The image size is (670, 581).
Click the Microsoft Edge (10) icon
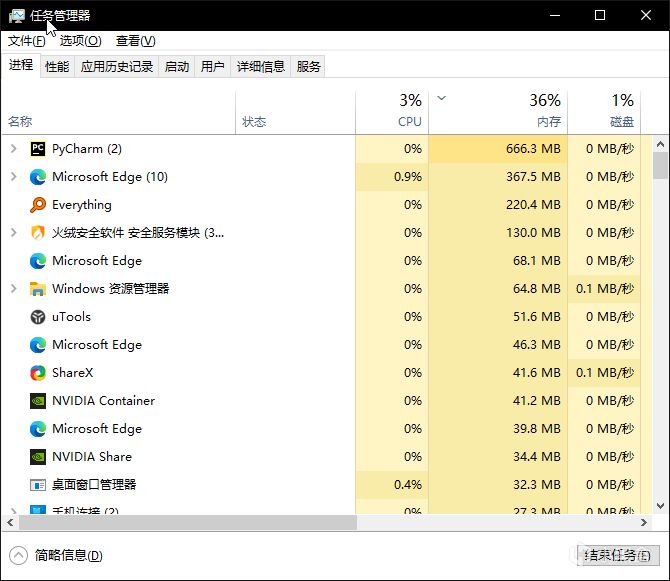point(38,177)
